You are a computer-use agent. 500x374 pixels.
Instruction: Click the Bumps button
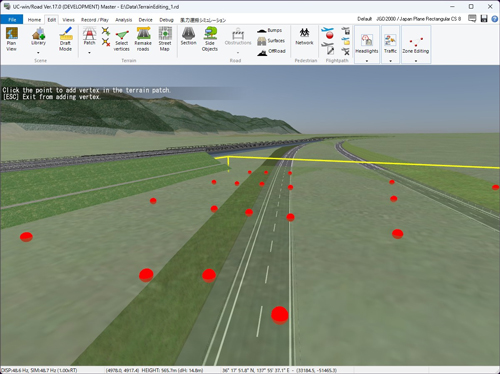tap(270, 30)
